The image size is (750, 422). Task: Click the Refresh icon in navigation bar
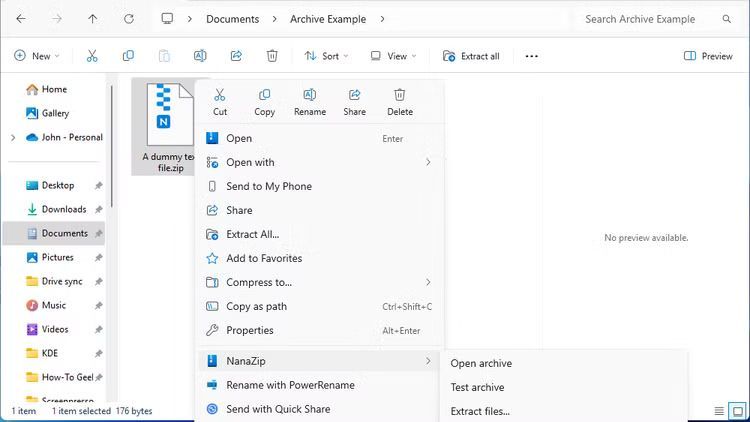pyautogui.click(x=129, y=19)
